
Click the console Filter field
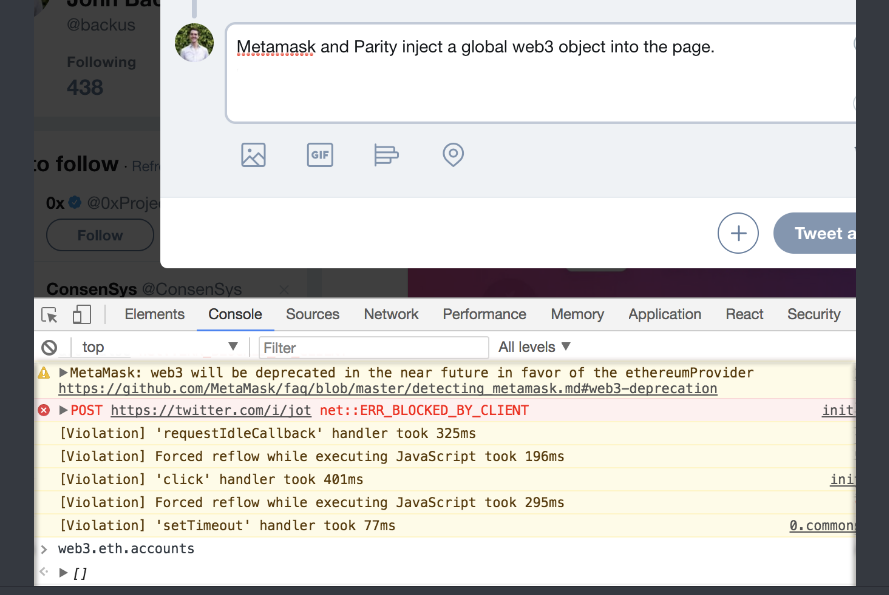tap(374, 347)
